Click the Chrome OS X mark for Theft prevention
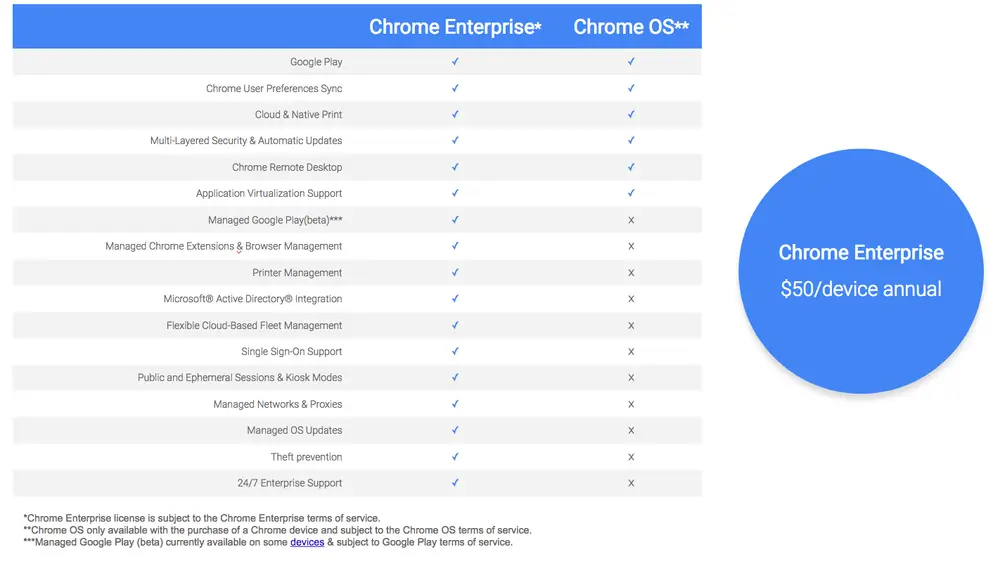 coord(631,457)
